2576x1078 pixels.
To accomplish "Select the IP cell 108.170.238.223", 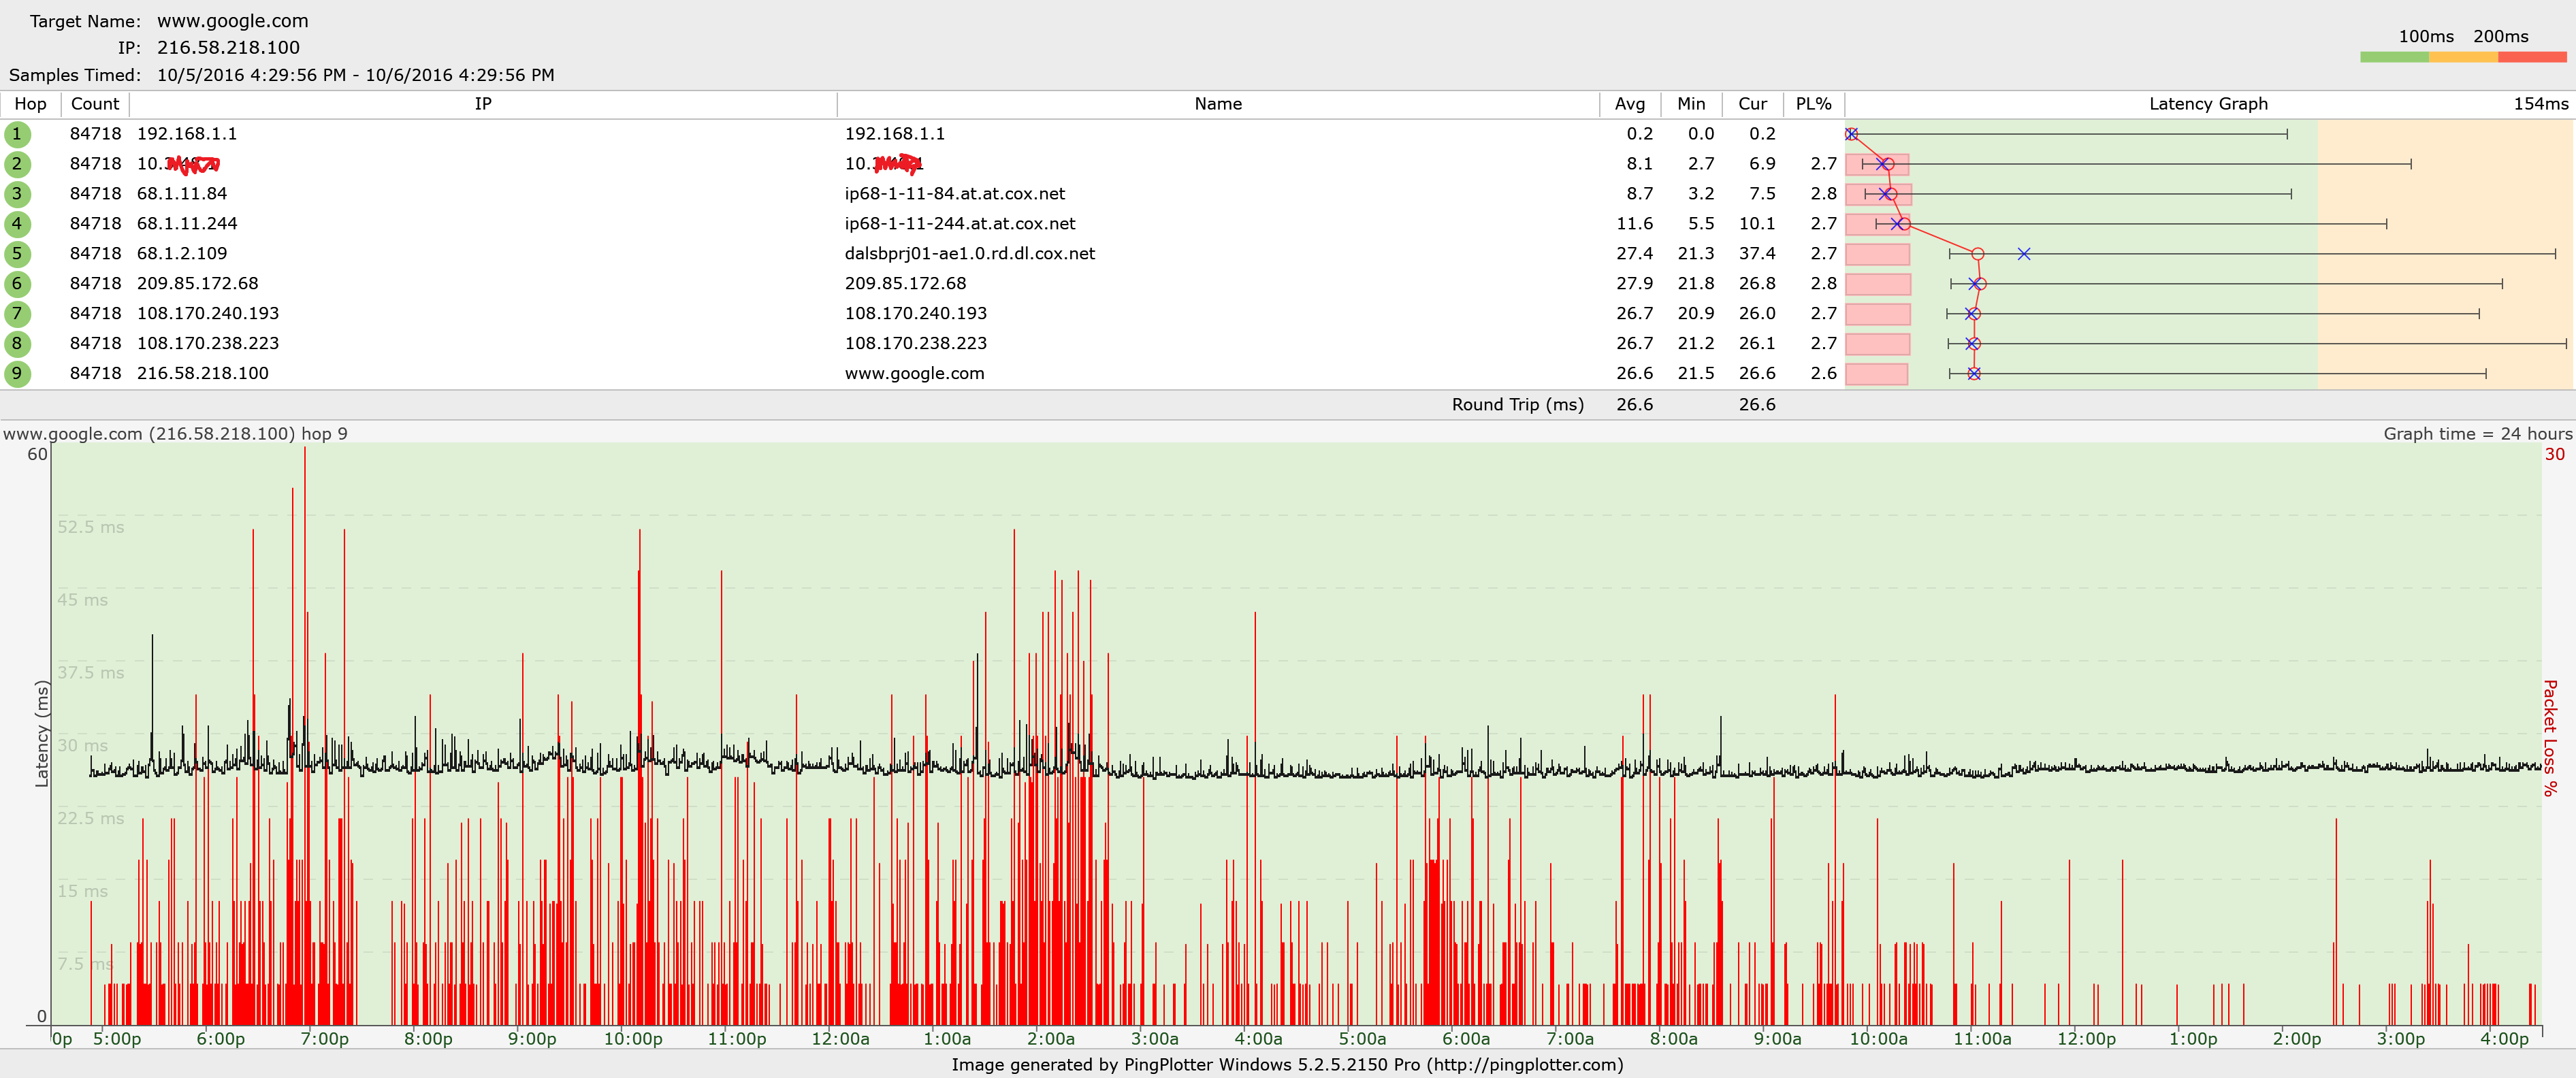I will pos(208,344).
